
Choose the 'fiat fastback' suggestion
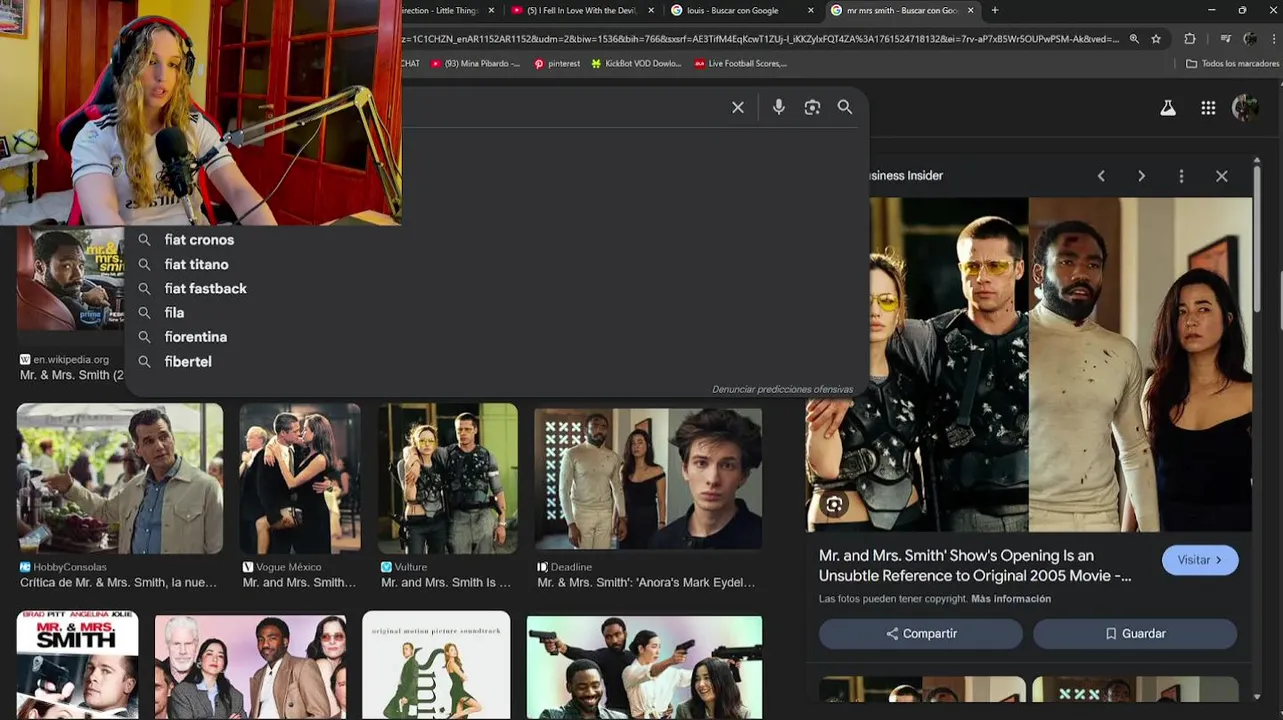tap(205, 289)
